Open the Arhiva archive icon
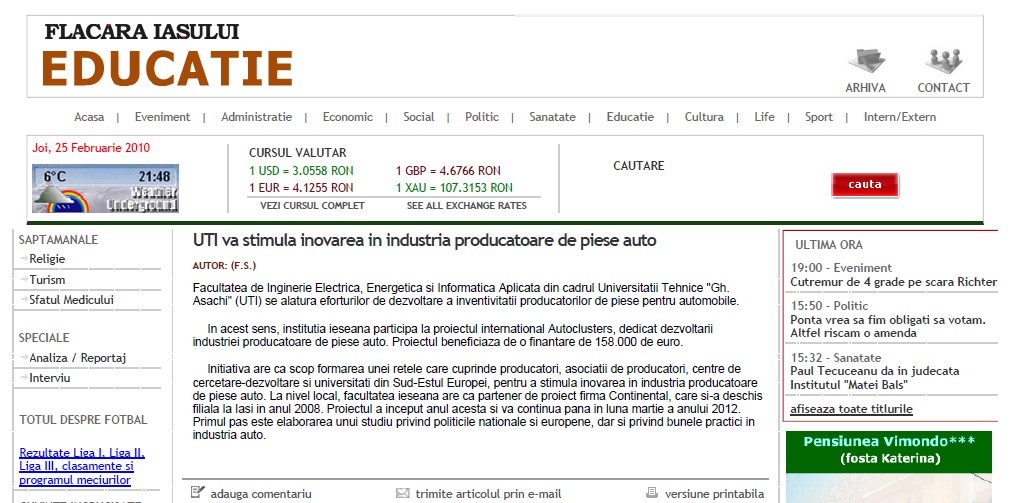The width and height of the screenshot is (1012, 503). 865,61
